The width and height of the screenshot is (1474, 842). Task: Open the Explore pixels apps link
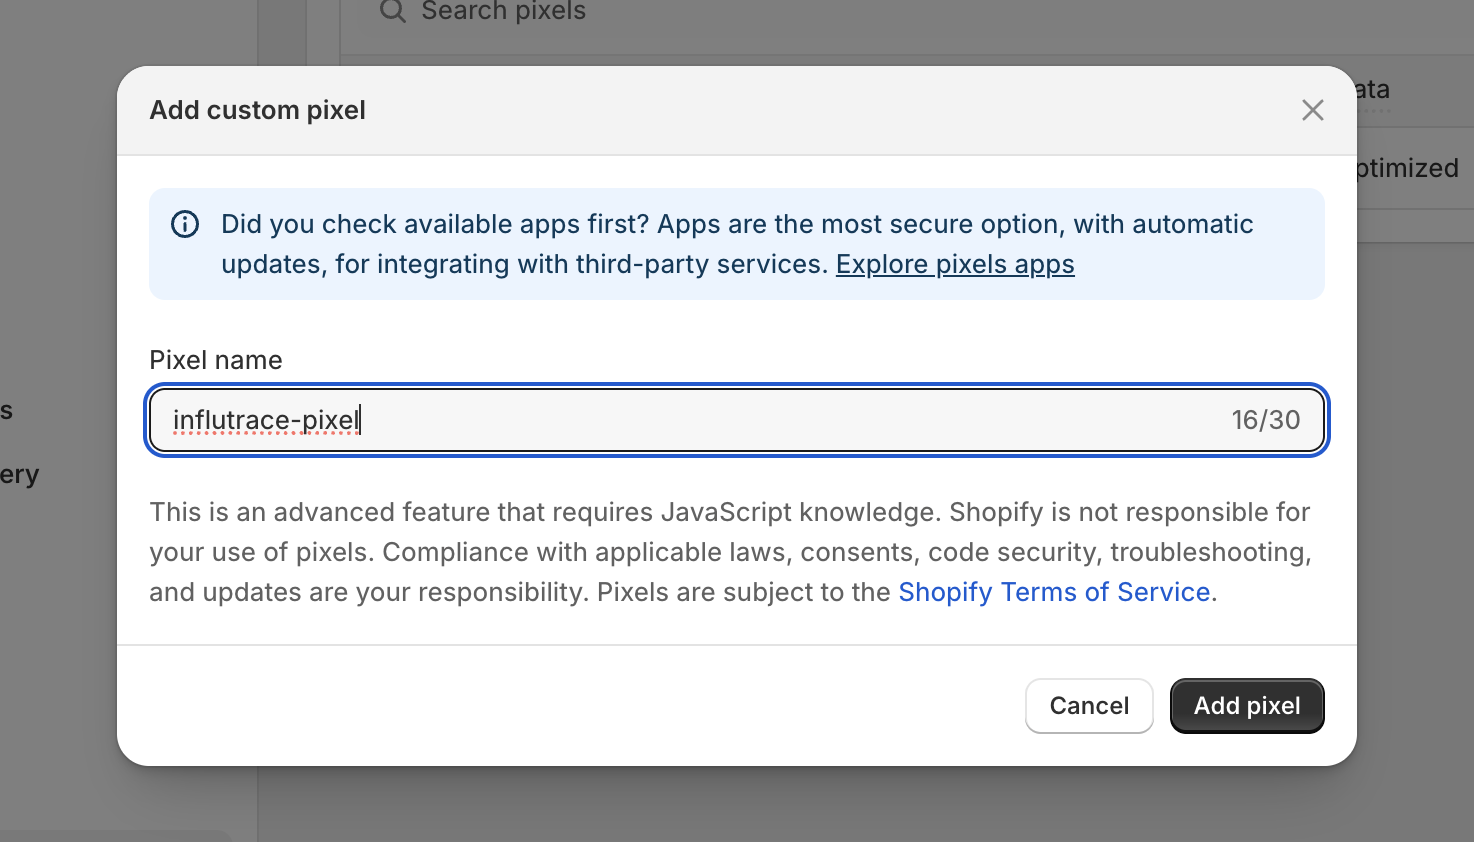tap(955, 264)
